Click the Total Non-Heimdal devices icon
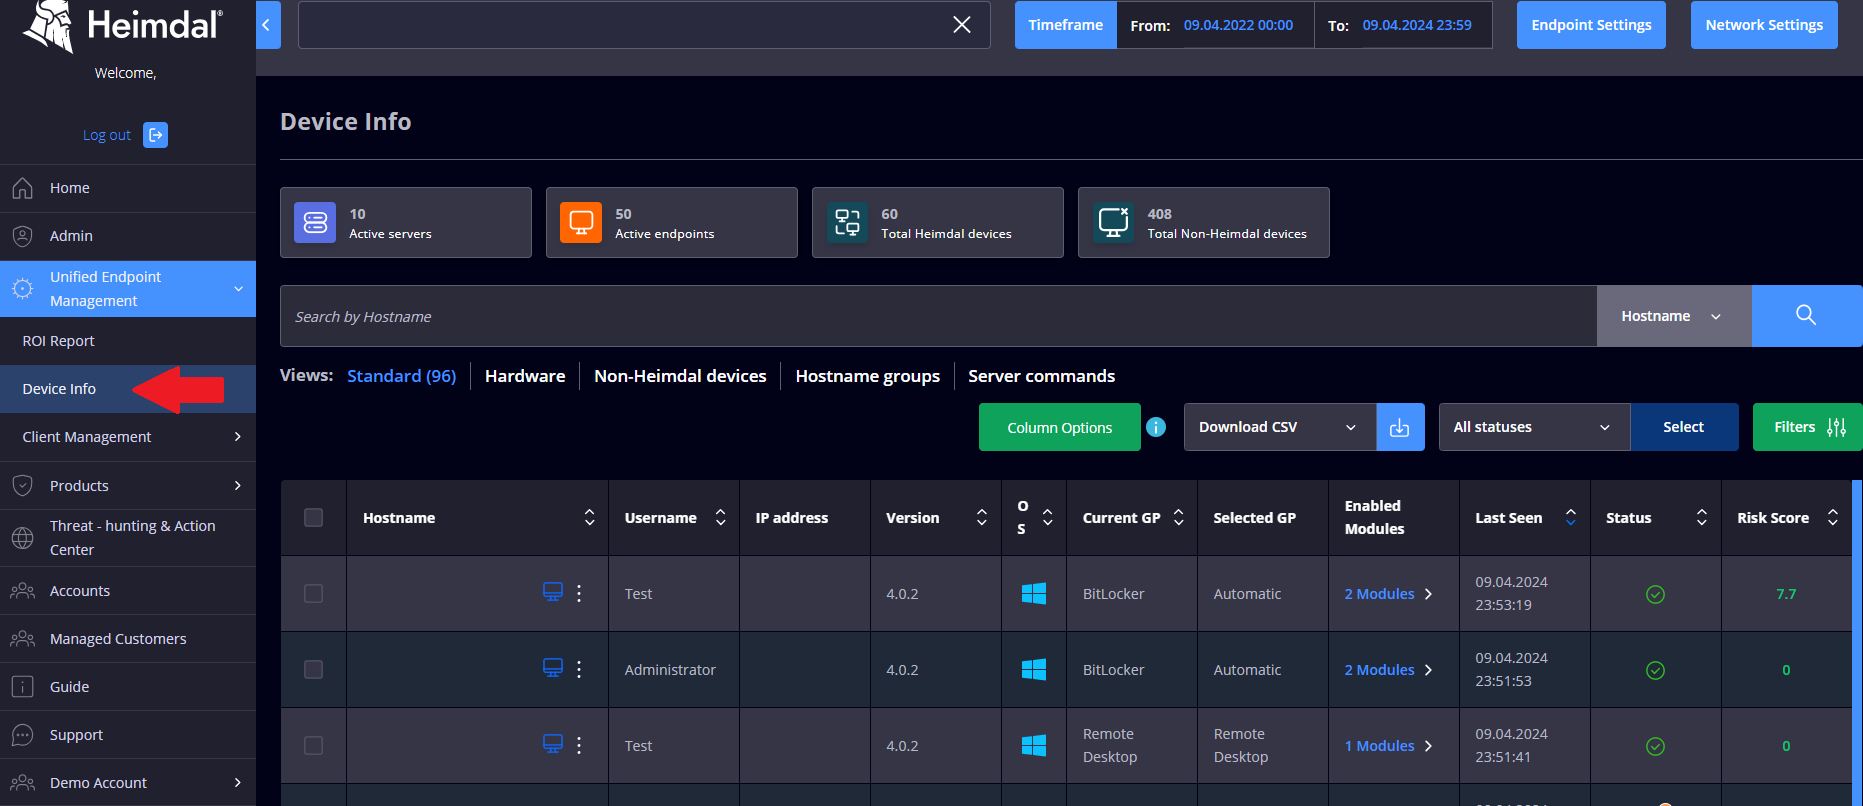 [x=1113, y=222]
